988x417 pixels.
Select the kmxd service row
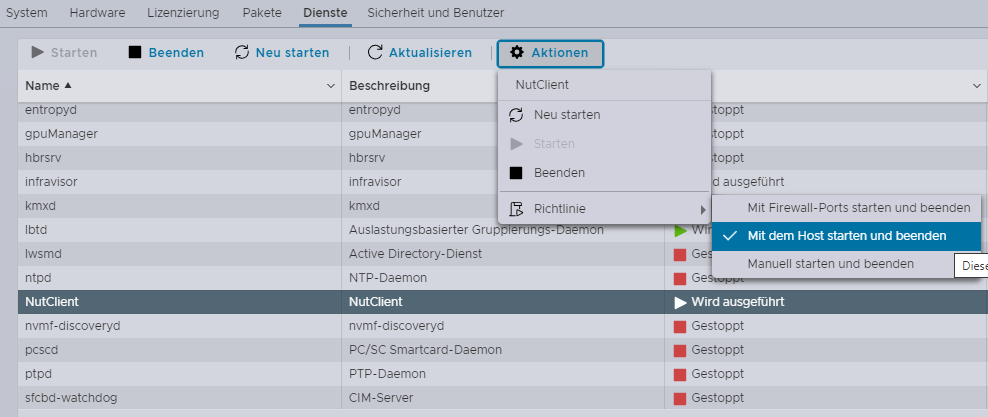tap(502, 206)
